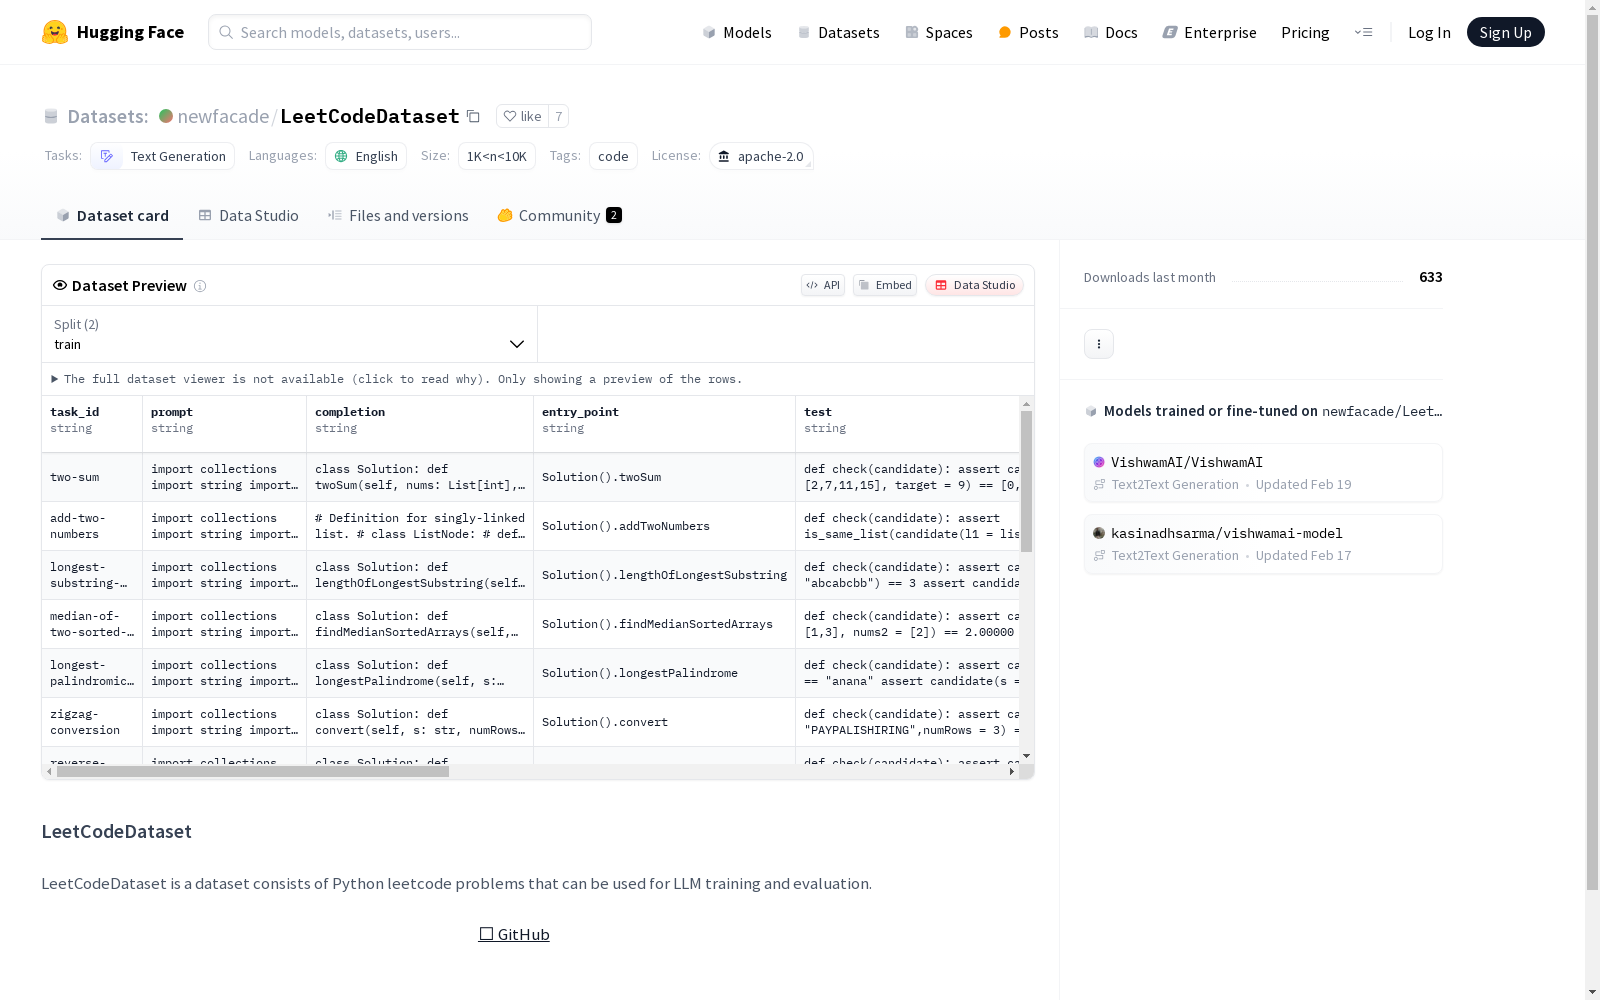Click the Solution().findMedianSortedArrays cell
This screenshot has height=1000, width=1600.
(665, 624)
